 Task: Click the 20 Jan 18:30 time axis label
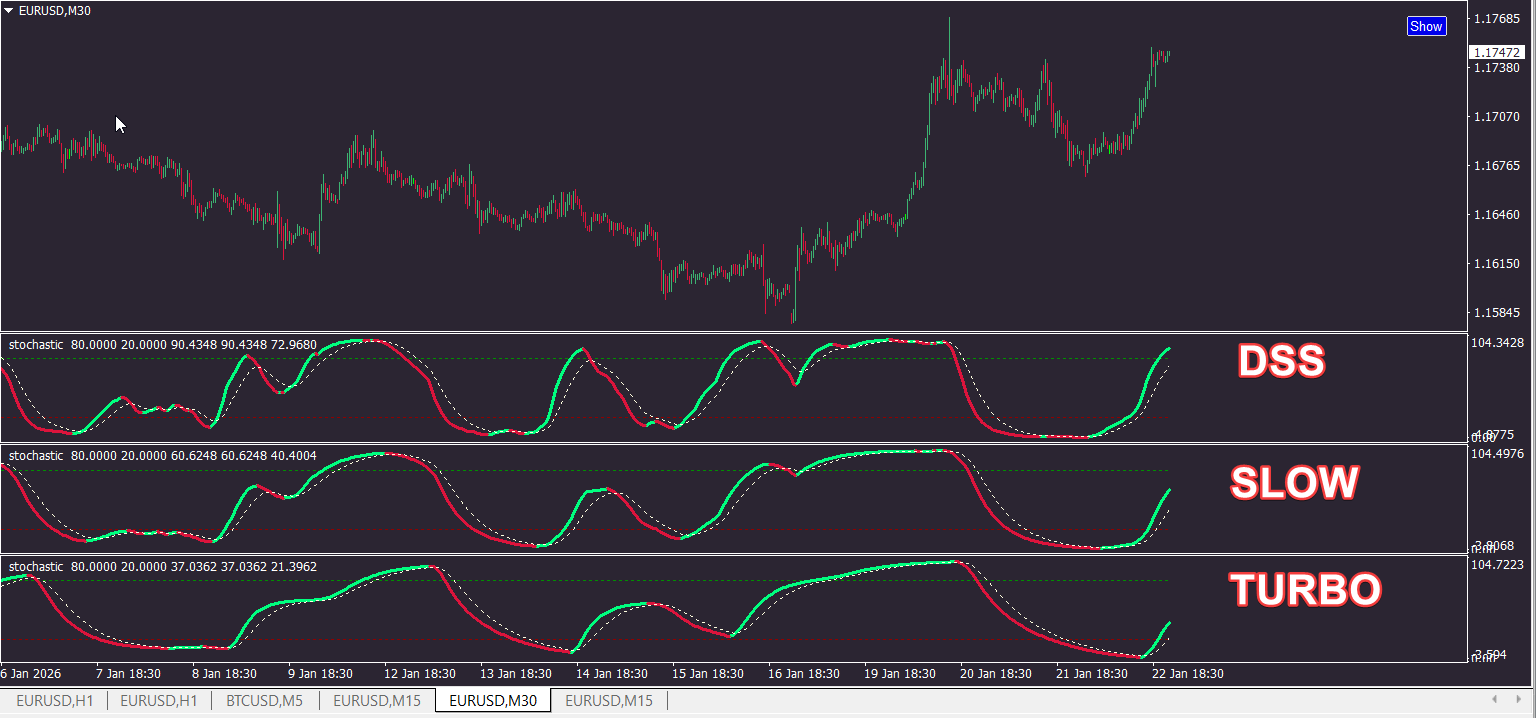coord(996,674)
